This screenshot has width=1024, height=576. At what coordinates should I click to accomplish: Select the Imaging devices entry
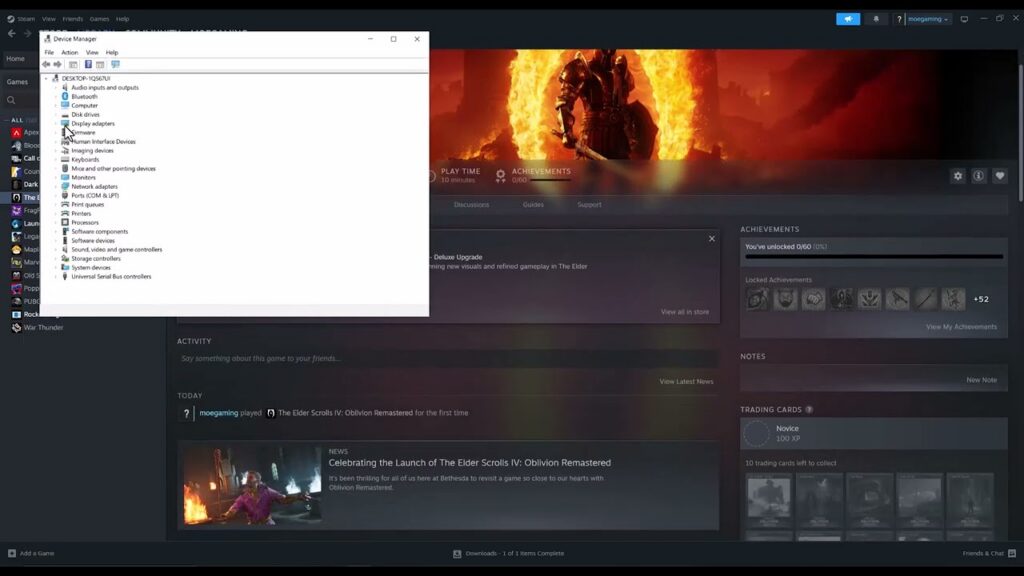point(92,151)
